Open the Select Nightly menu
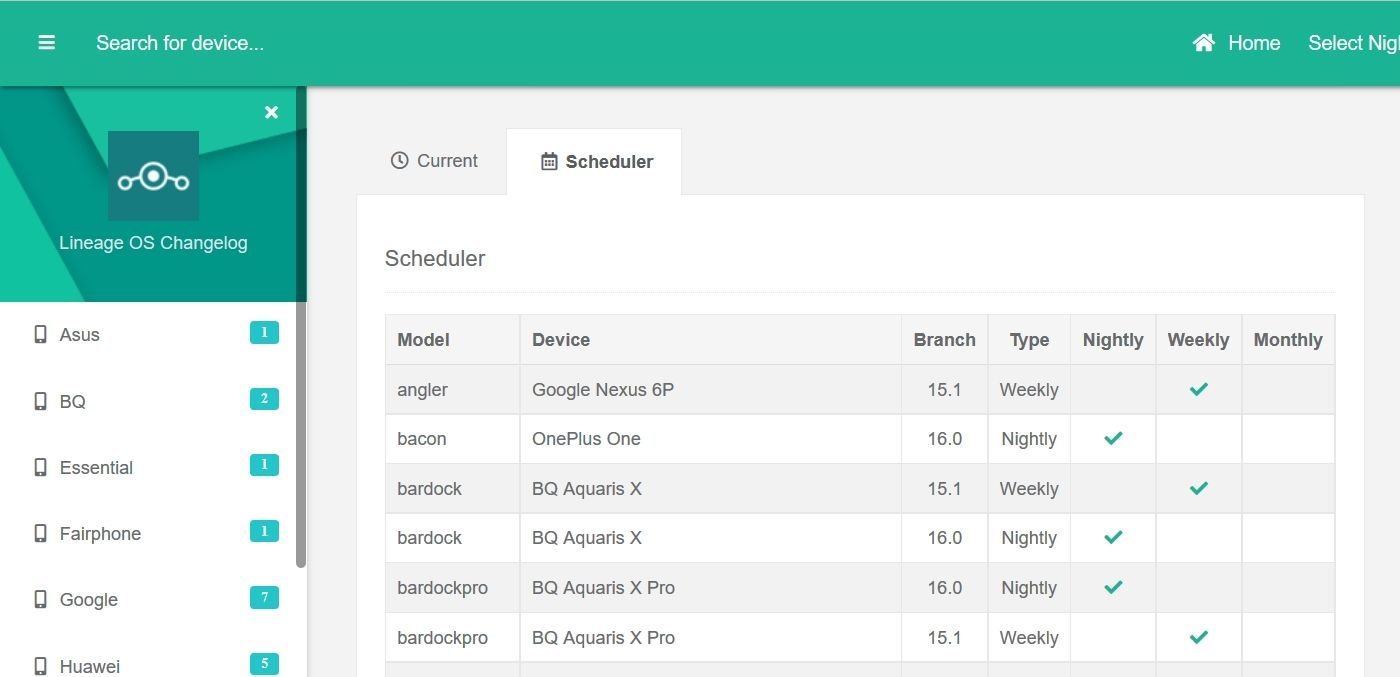The width and height of the screenshot is (1400, 677). click(x=1353, y=43)
